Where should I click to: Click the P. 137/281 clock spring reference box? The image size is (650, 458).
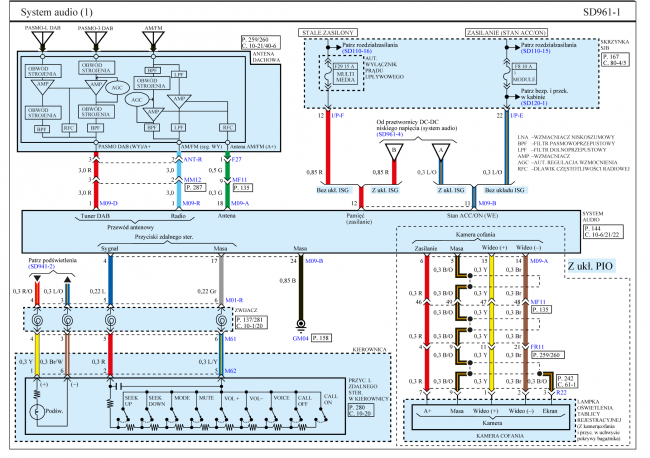click(x=251, y=322)
